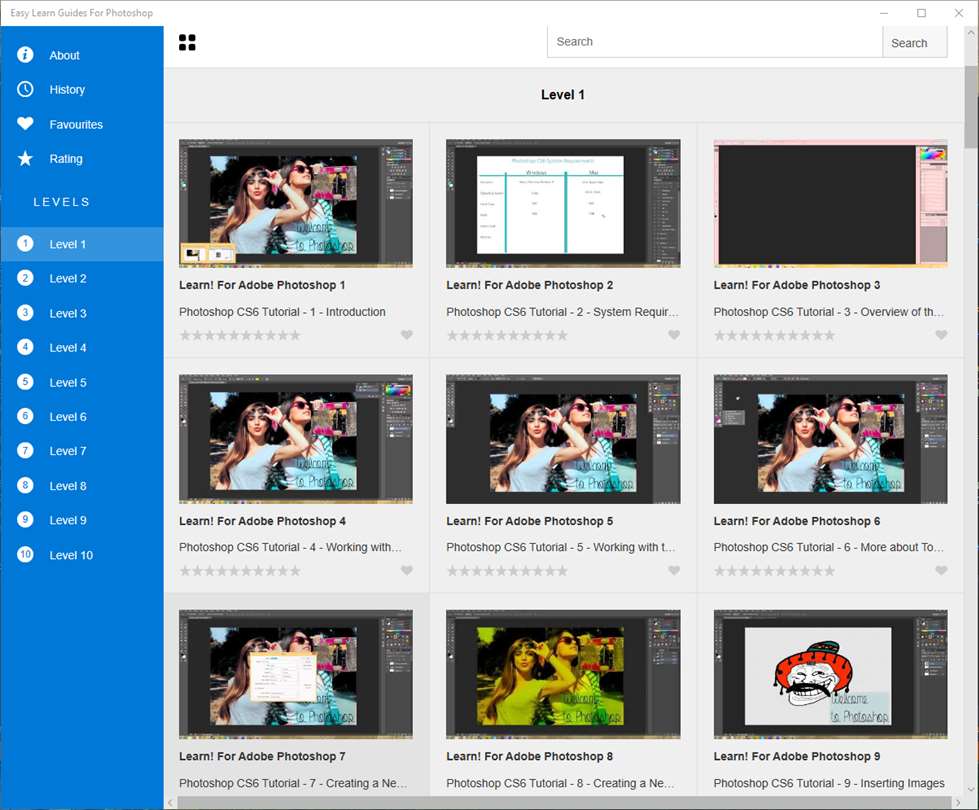Rate Photoshop 1 tutorial with the stars
Image resolution: width=979 pixels, height=810 pixels.
tap(240, 335)
